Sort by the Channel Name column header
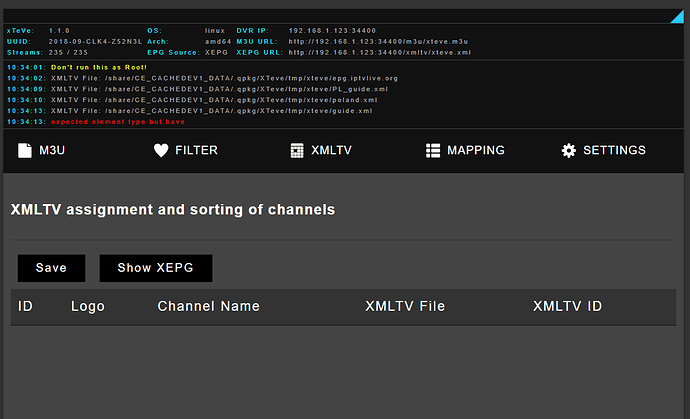 pos(208,306)
